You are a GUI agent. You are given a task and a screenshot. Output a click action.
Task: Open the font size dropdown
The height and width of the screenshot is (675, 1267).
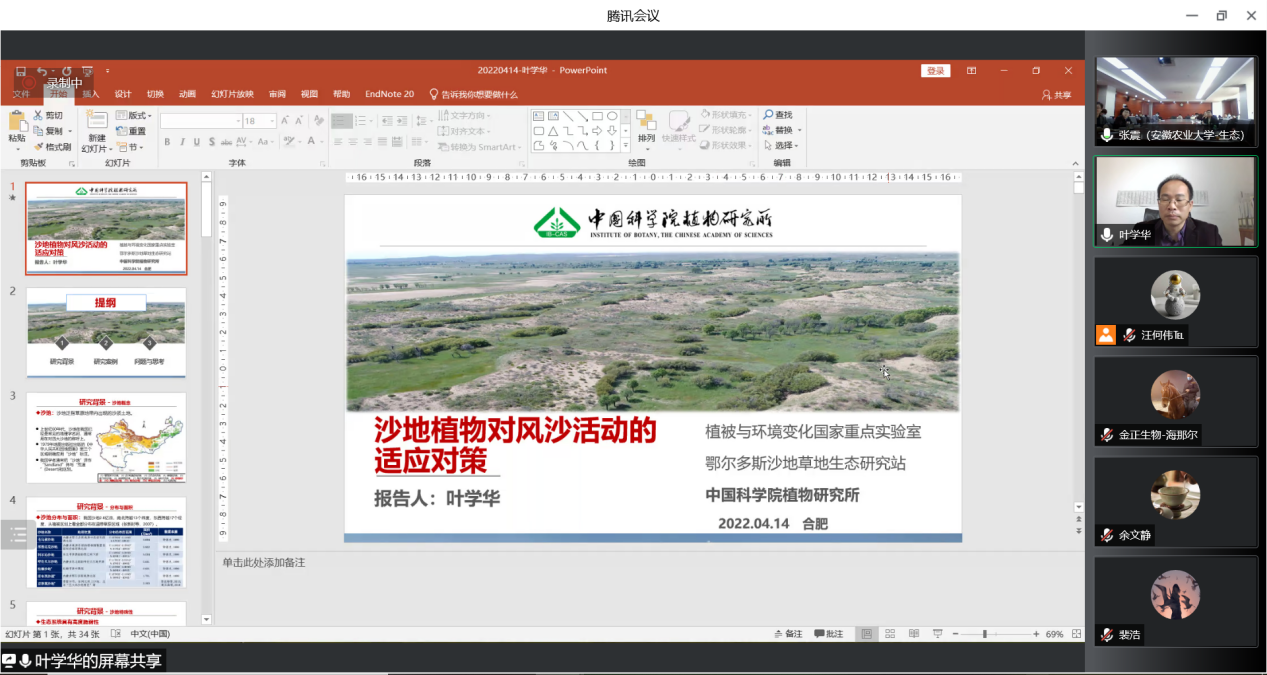click(x=273, y=121)
